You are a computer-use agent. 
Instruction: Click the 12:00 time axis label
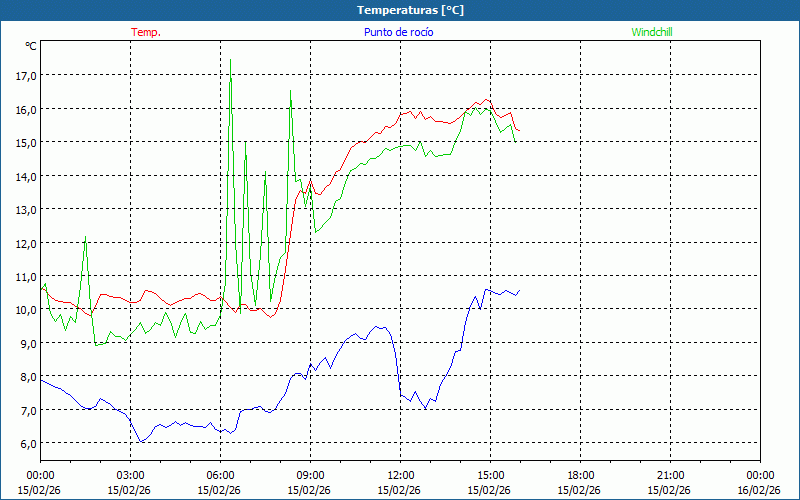click(x=401, y=476)
